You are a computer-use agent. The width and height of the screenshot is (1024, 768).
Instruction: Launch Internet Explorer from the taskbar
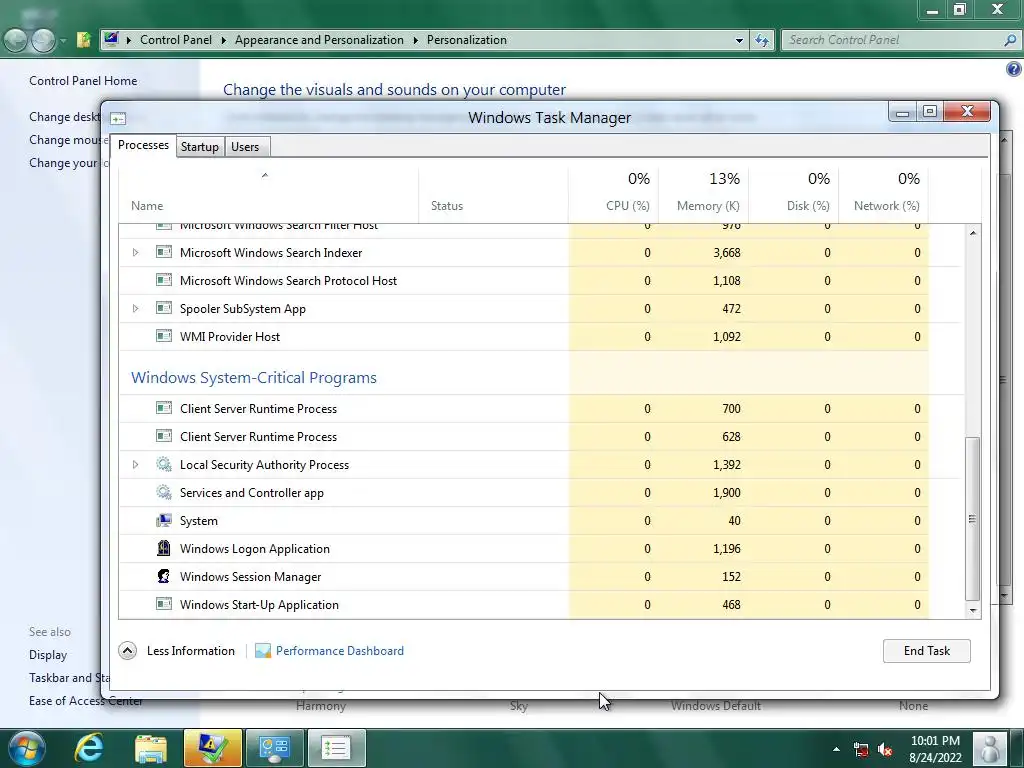coord(89,748)
